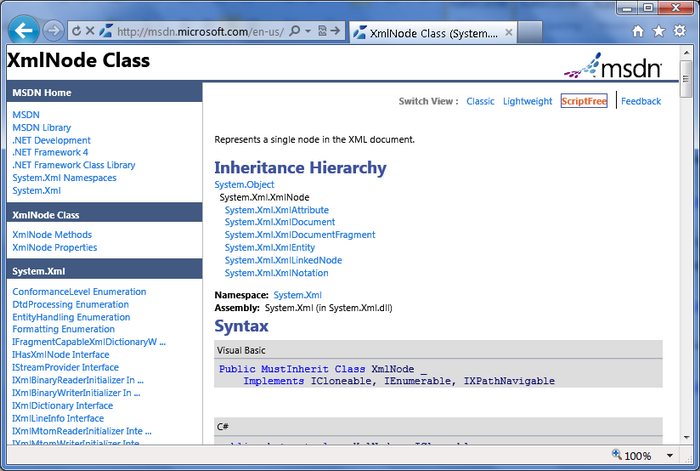
Task: Click the Stop loading X icon
Action: tap(91, 31)
